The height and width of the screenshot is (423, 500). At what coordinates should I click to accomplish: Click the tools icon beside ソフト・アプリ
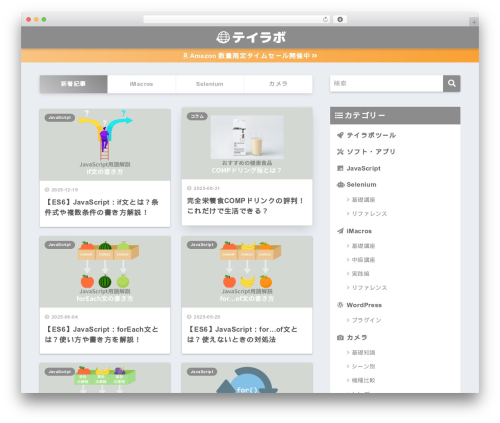point(340,152)
